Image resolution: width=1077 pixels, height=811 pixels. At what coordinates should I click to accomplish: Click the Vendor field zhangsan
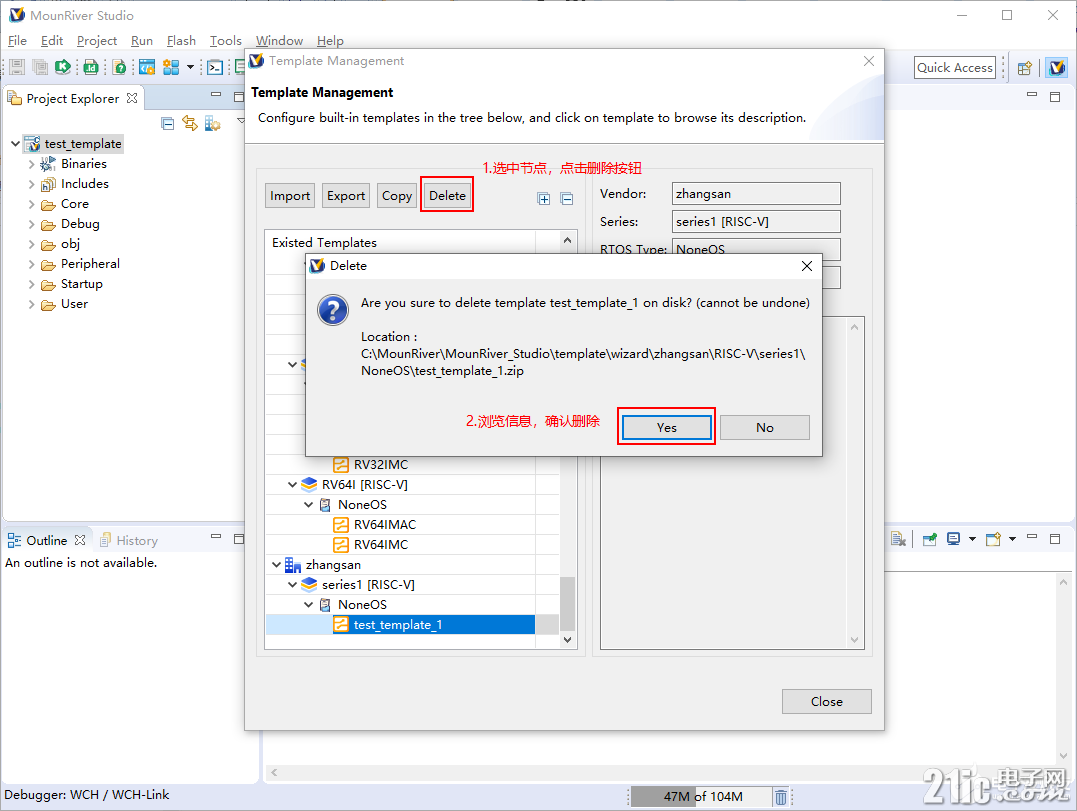756,194
